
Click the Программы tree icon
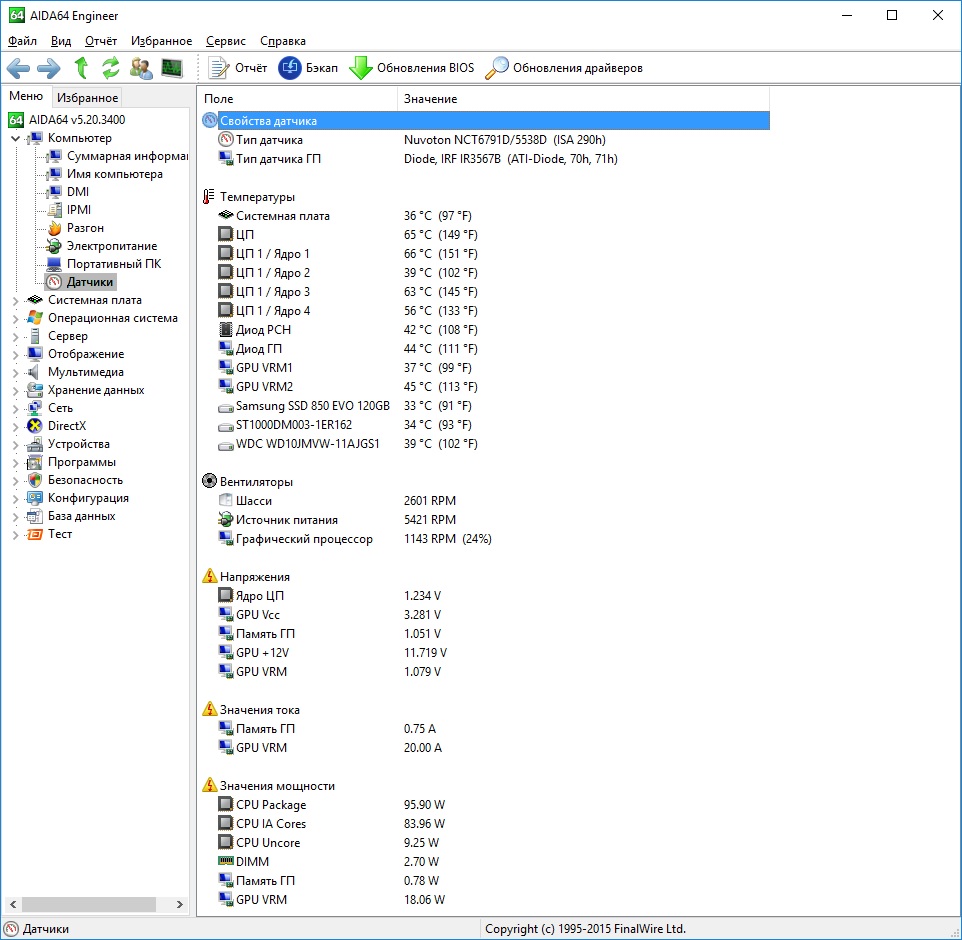(x=35, y=462)
